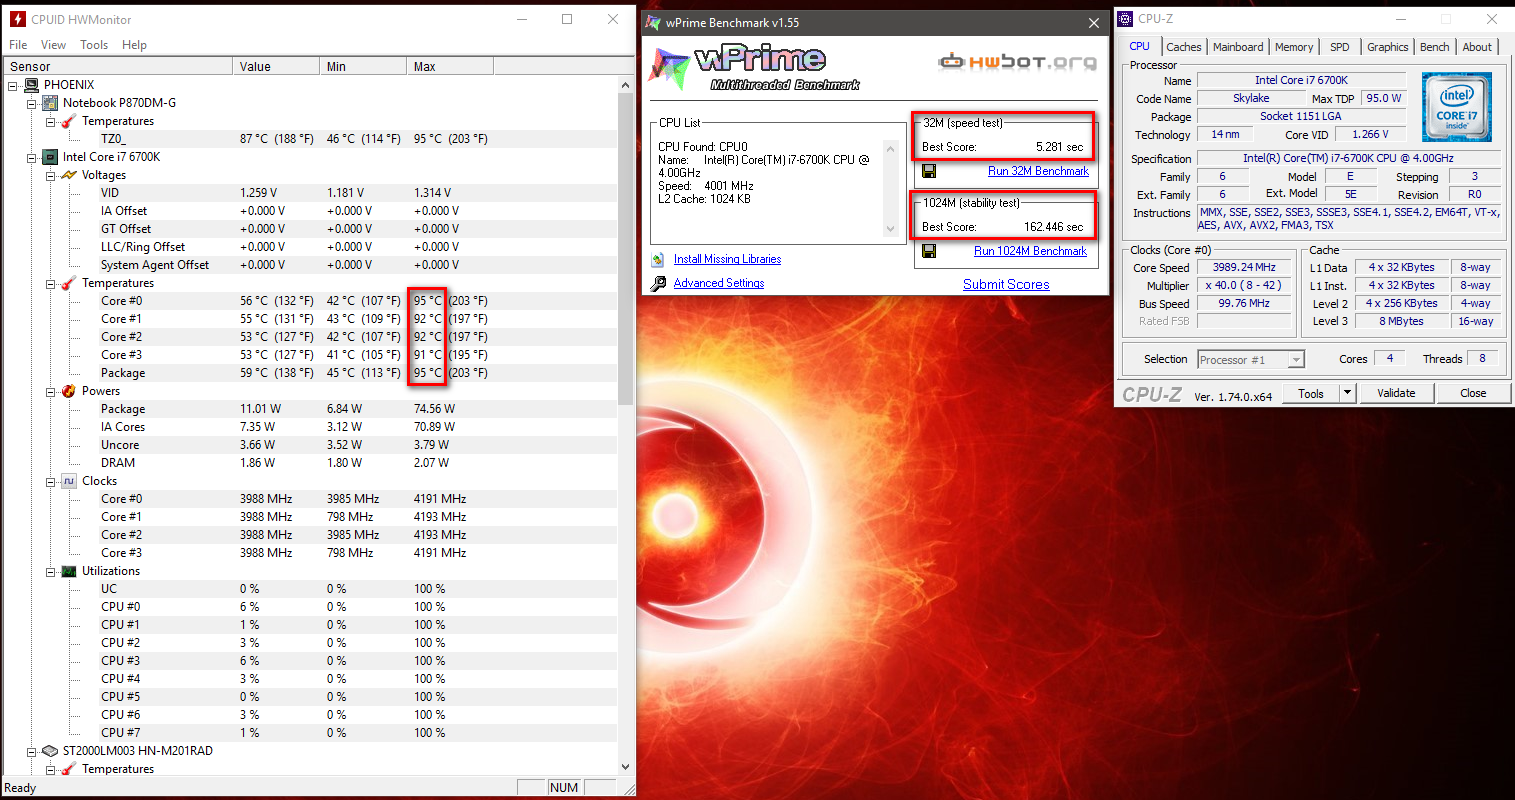Collapse the Clocks section
1515x800 pixels.
(51, 481)
